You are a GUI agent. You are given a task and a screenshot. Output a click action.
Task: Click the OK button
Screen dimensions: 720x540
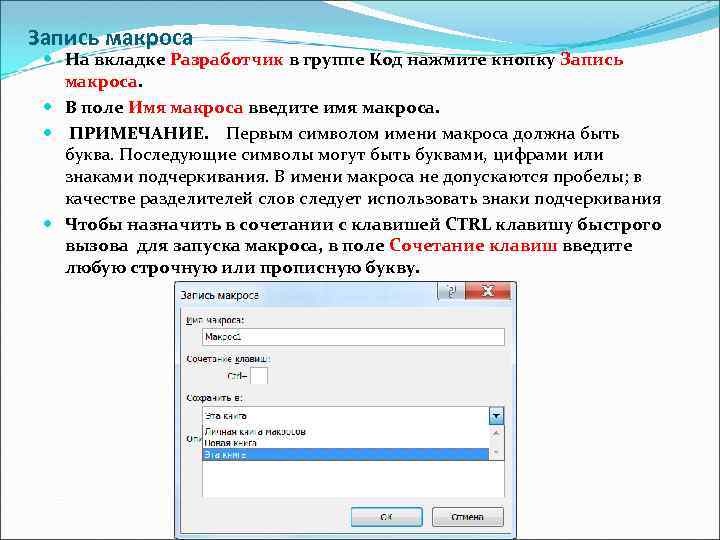click(x=387, y=517)
